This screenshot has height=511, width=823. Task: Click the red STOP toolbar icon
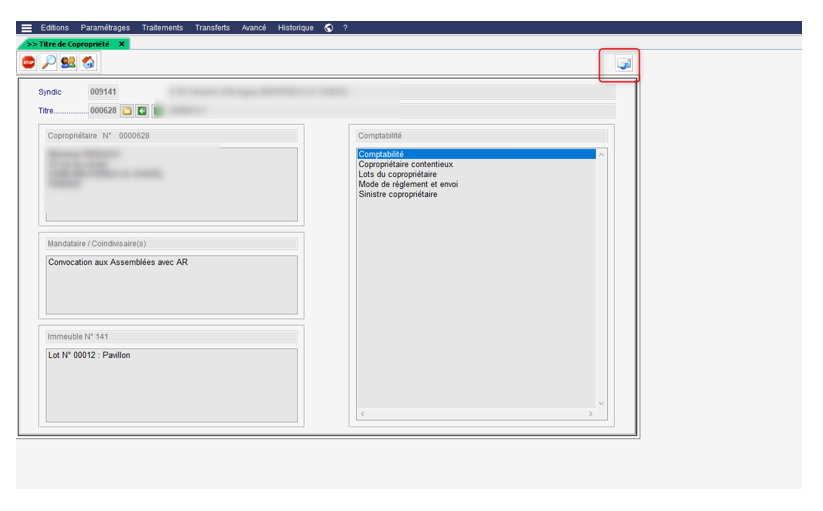tap(28, 62)
